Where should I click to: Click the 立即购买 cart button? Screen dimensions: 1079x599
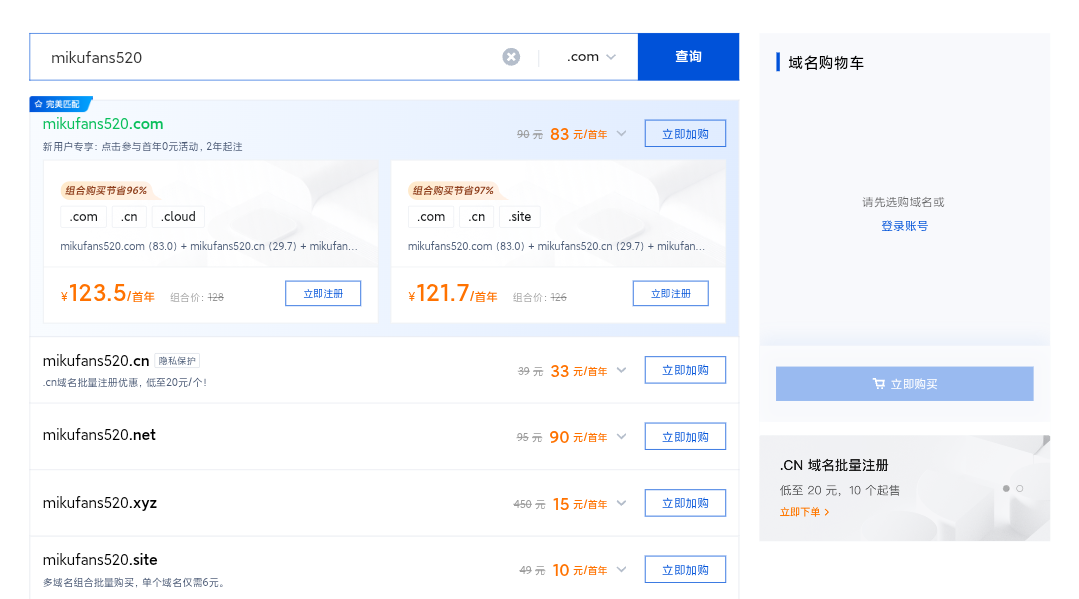tap(904, 384)
